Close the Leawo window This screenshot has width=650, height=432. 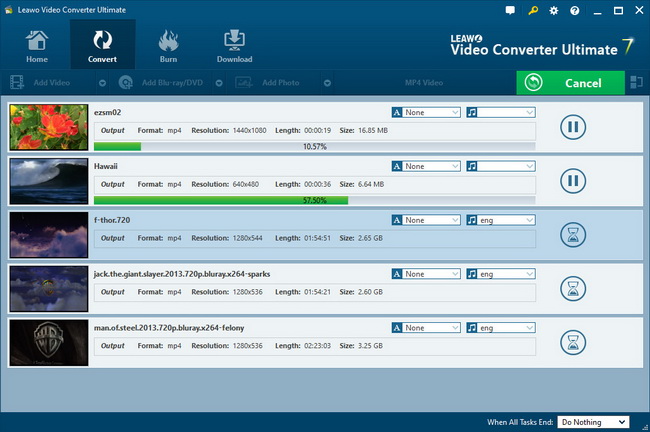[639, 10]
